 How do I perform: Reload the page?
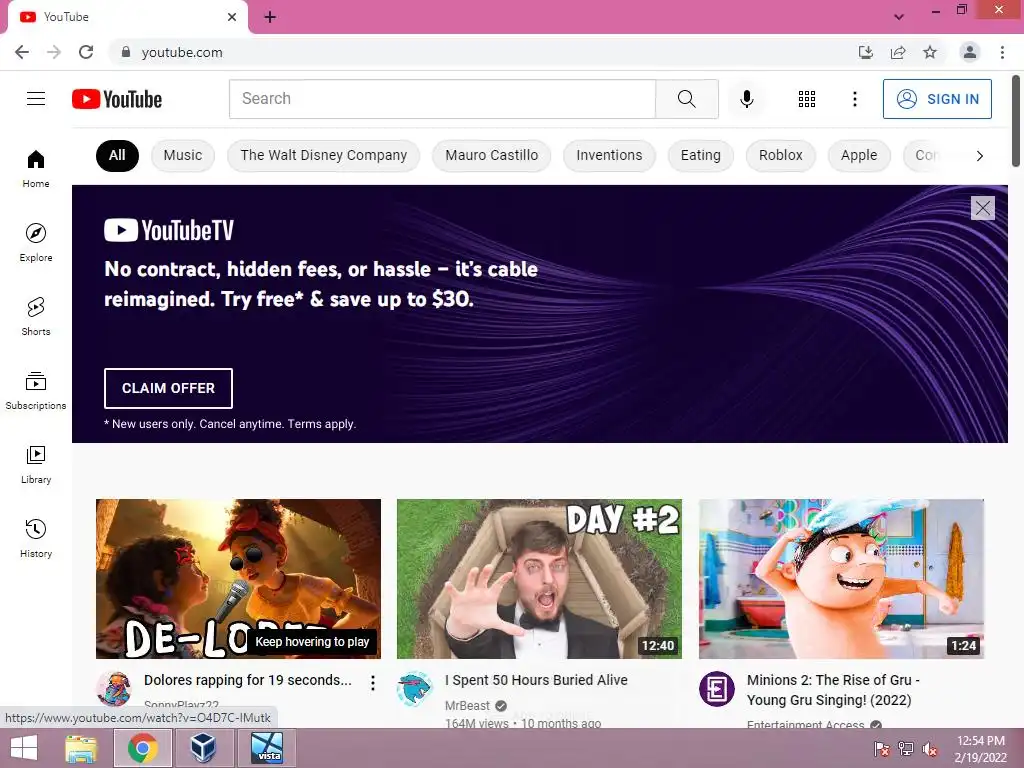86,52
